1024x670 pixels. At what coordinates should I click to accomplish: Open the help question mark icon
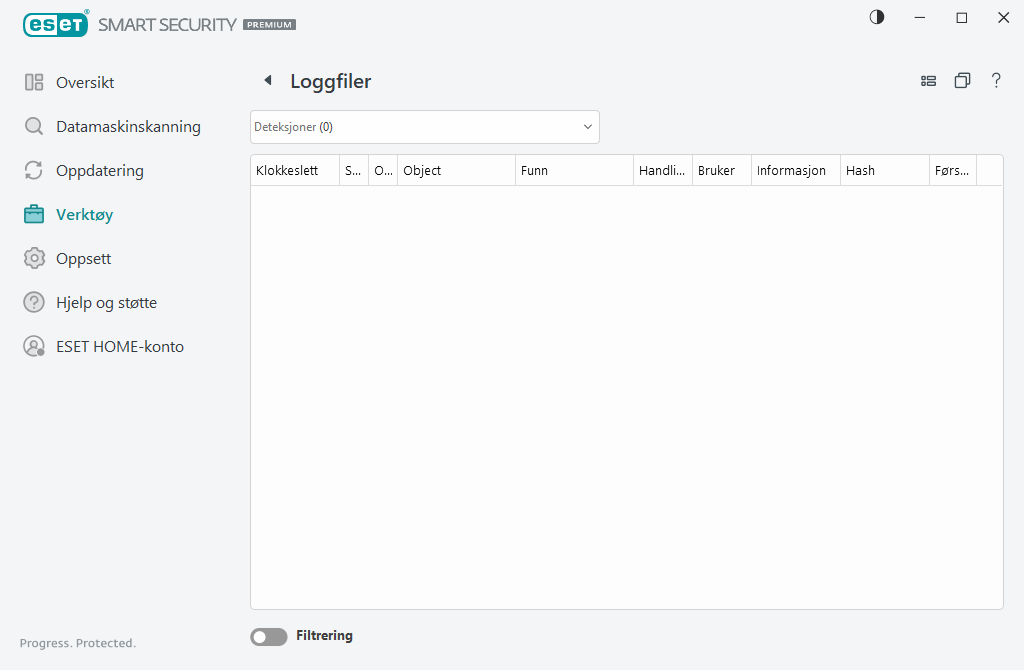coord(996,81)
